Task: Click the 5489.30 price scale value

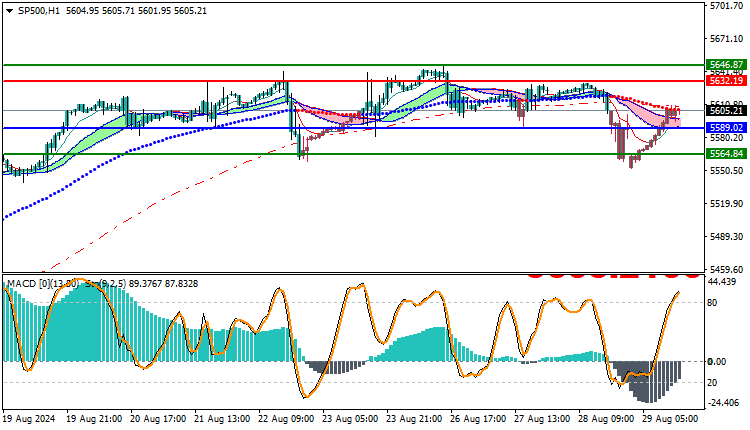Action: pyautogui.click(x=727, y=237)
